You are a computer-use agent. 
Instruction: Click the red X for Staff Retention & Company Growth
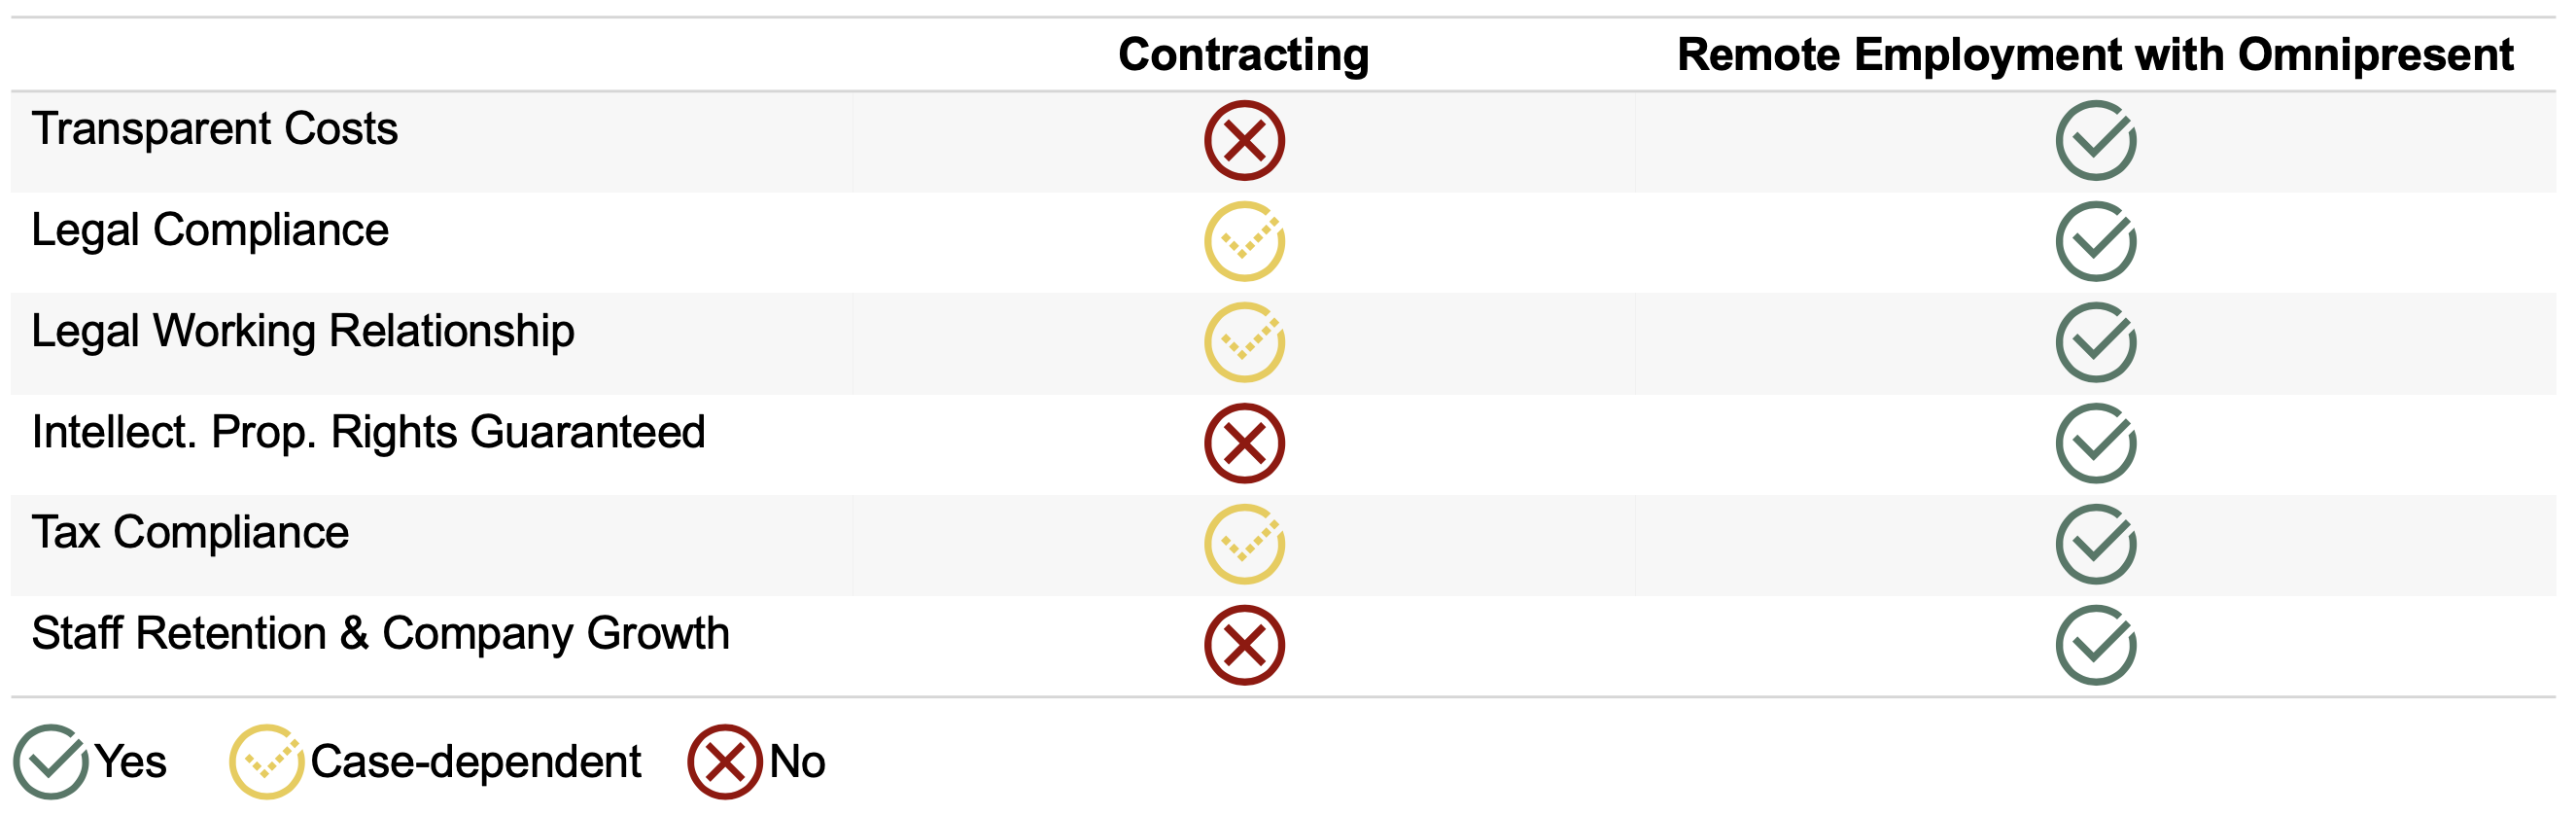pyautogui.click(x=1244, y=645)
